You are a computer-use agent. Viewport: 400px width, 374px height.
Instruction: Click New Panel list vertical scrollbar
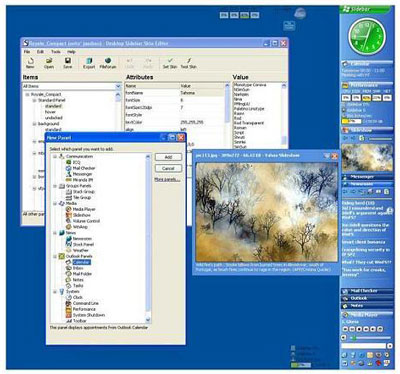point(148,238)
